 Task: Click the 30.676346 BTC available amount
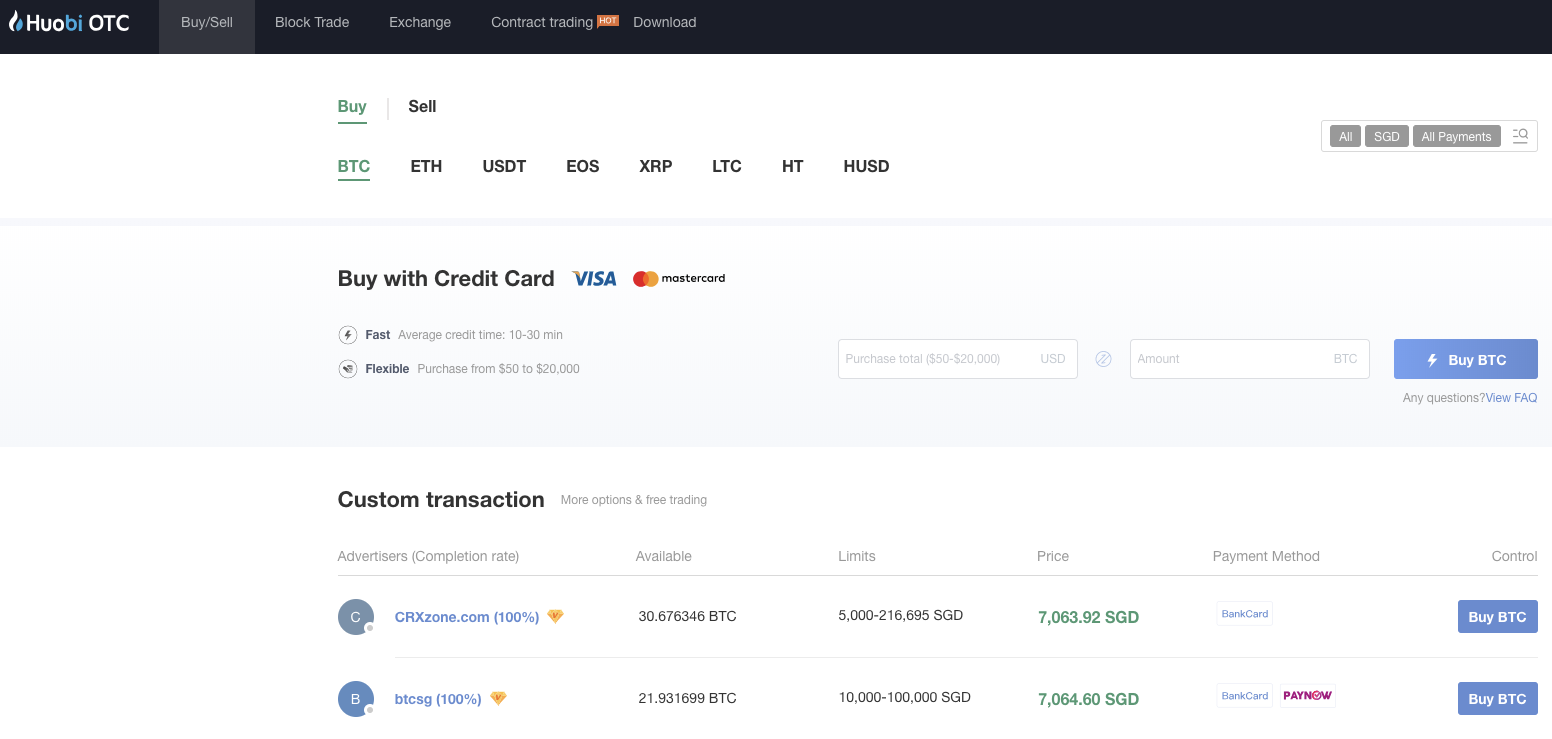tap(688, 616)
